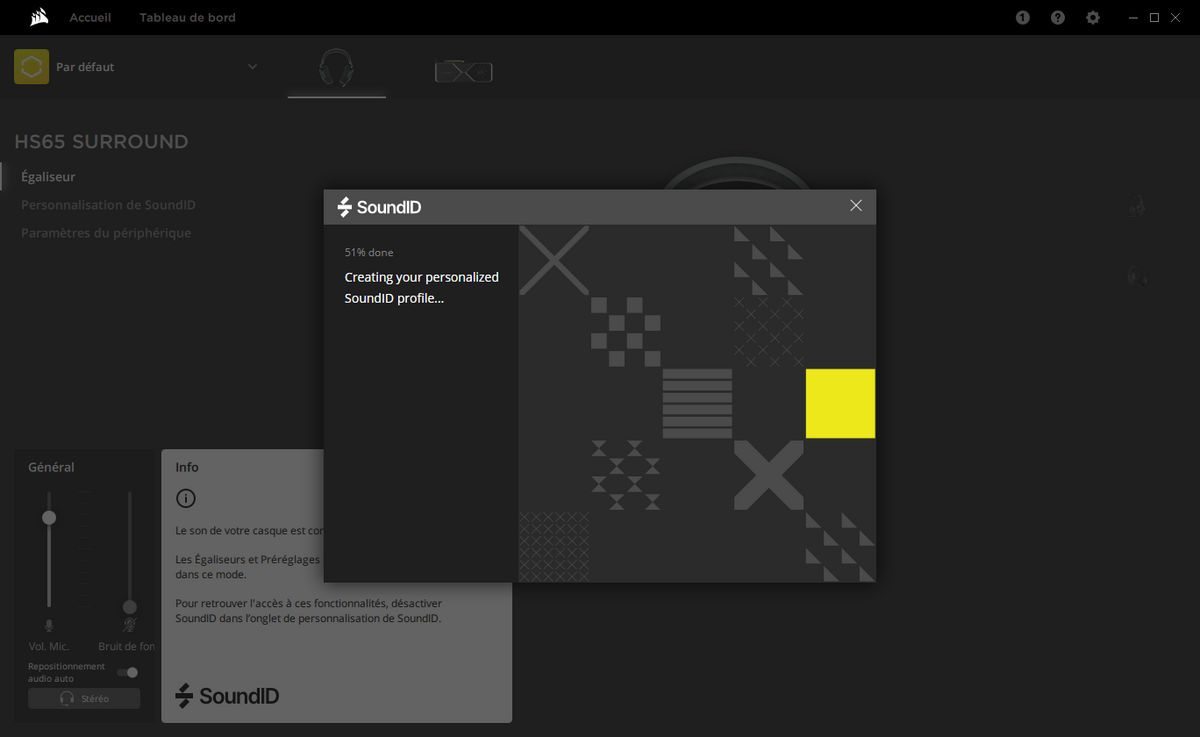Image resolution: width=1200 pixels, height=737 pixels.
Task: Open the notifications alert icon
Action: [1022, 18]
